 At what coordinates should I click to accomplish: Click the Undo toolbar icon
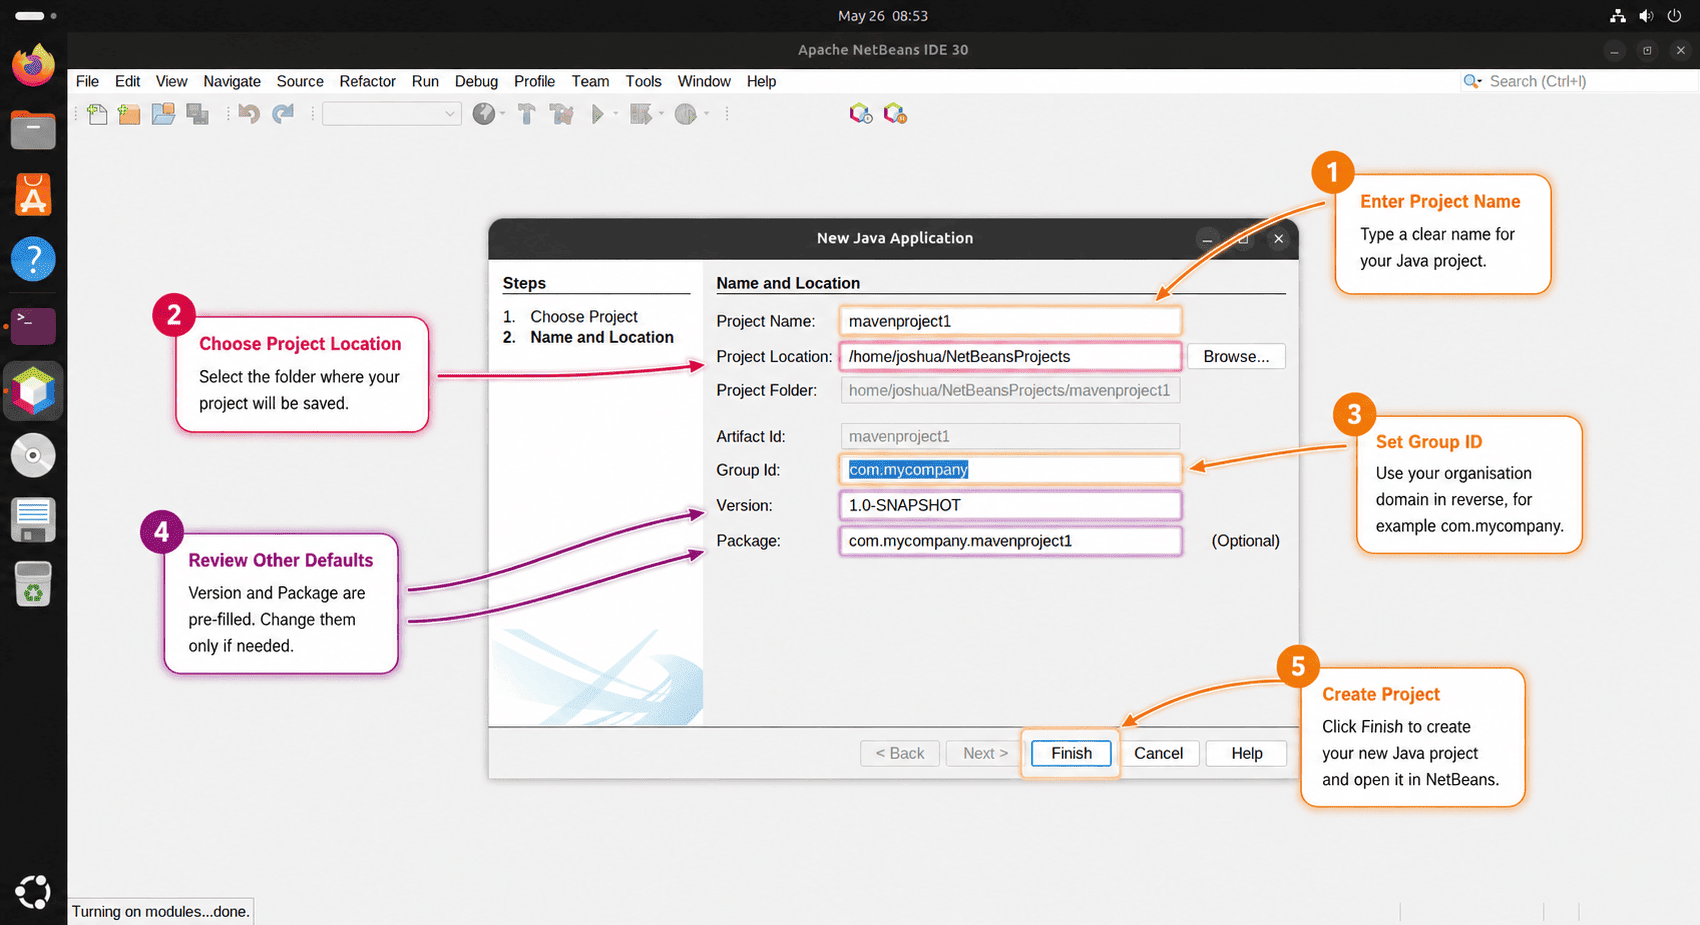click(x=249, y=114)
